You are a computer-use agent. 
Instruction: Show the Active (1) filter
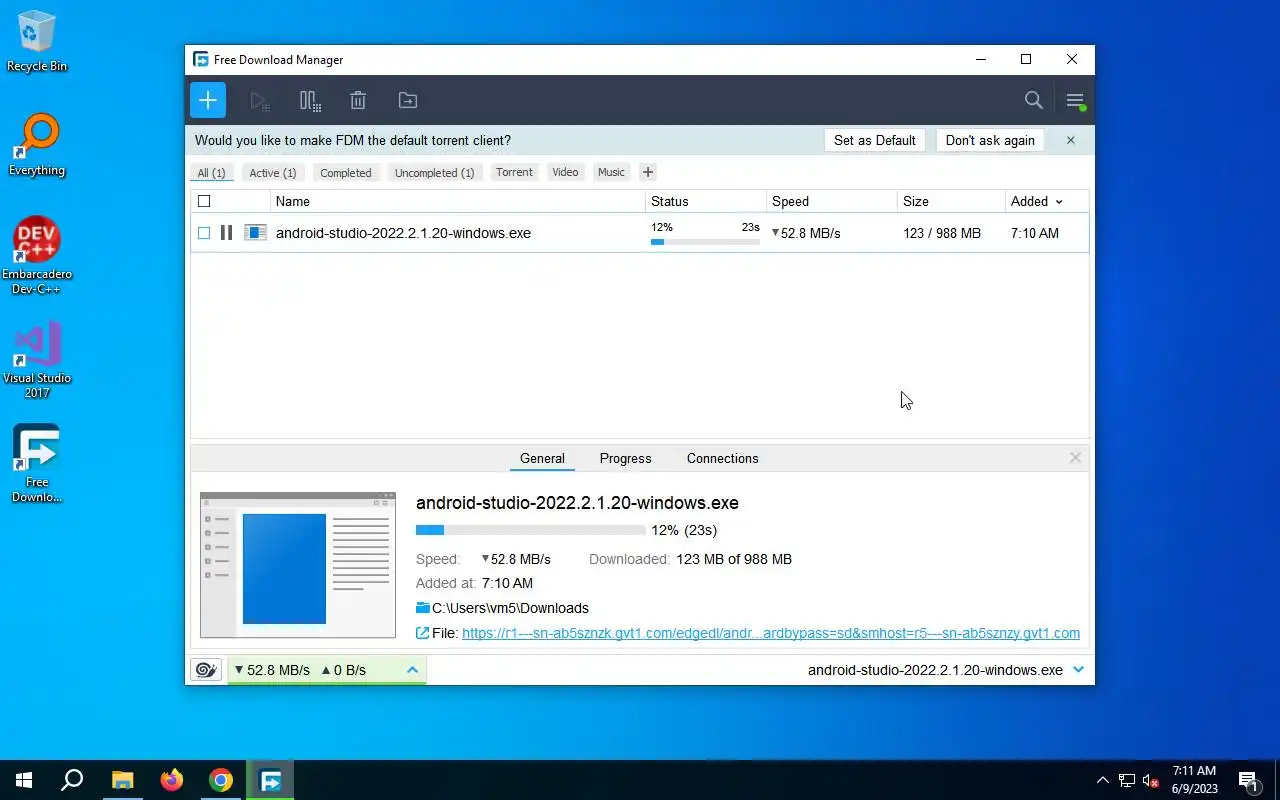273,172
